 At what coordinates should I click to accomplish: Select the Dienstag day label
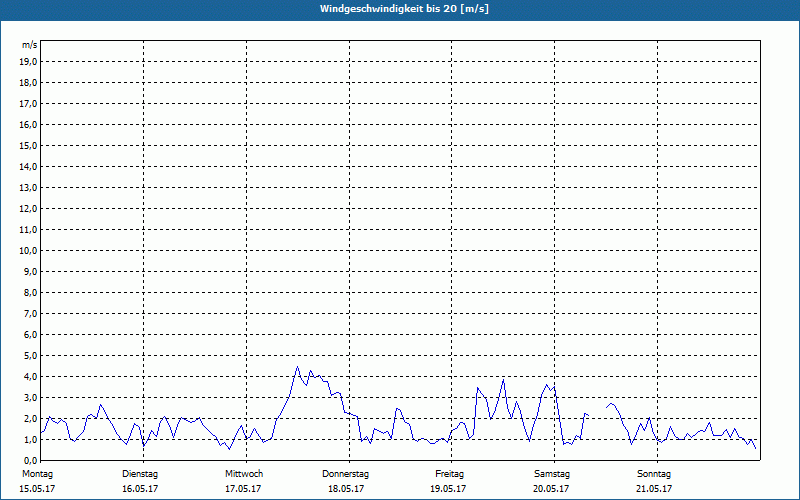pos(140,473)
